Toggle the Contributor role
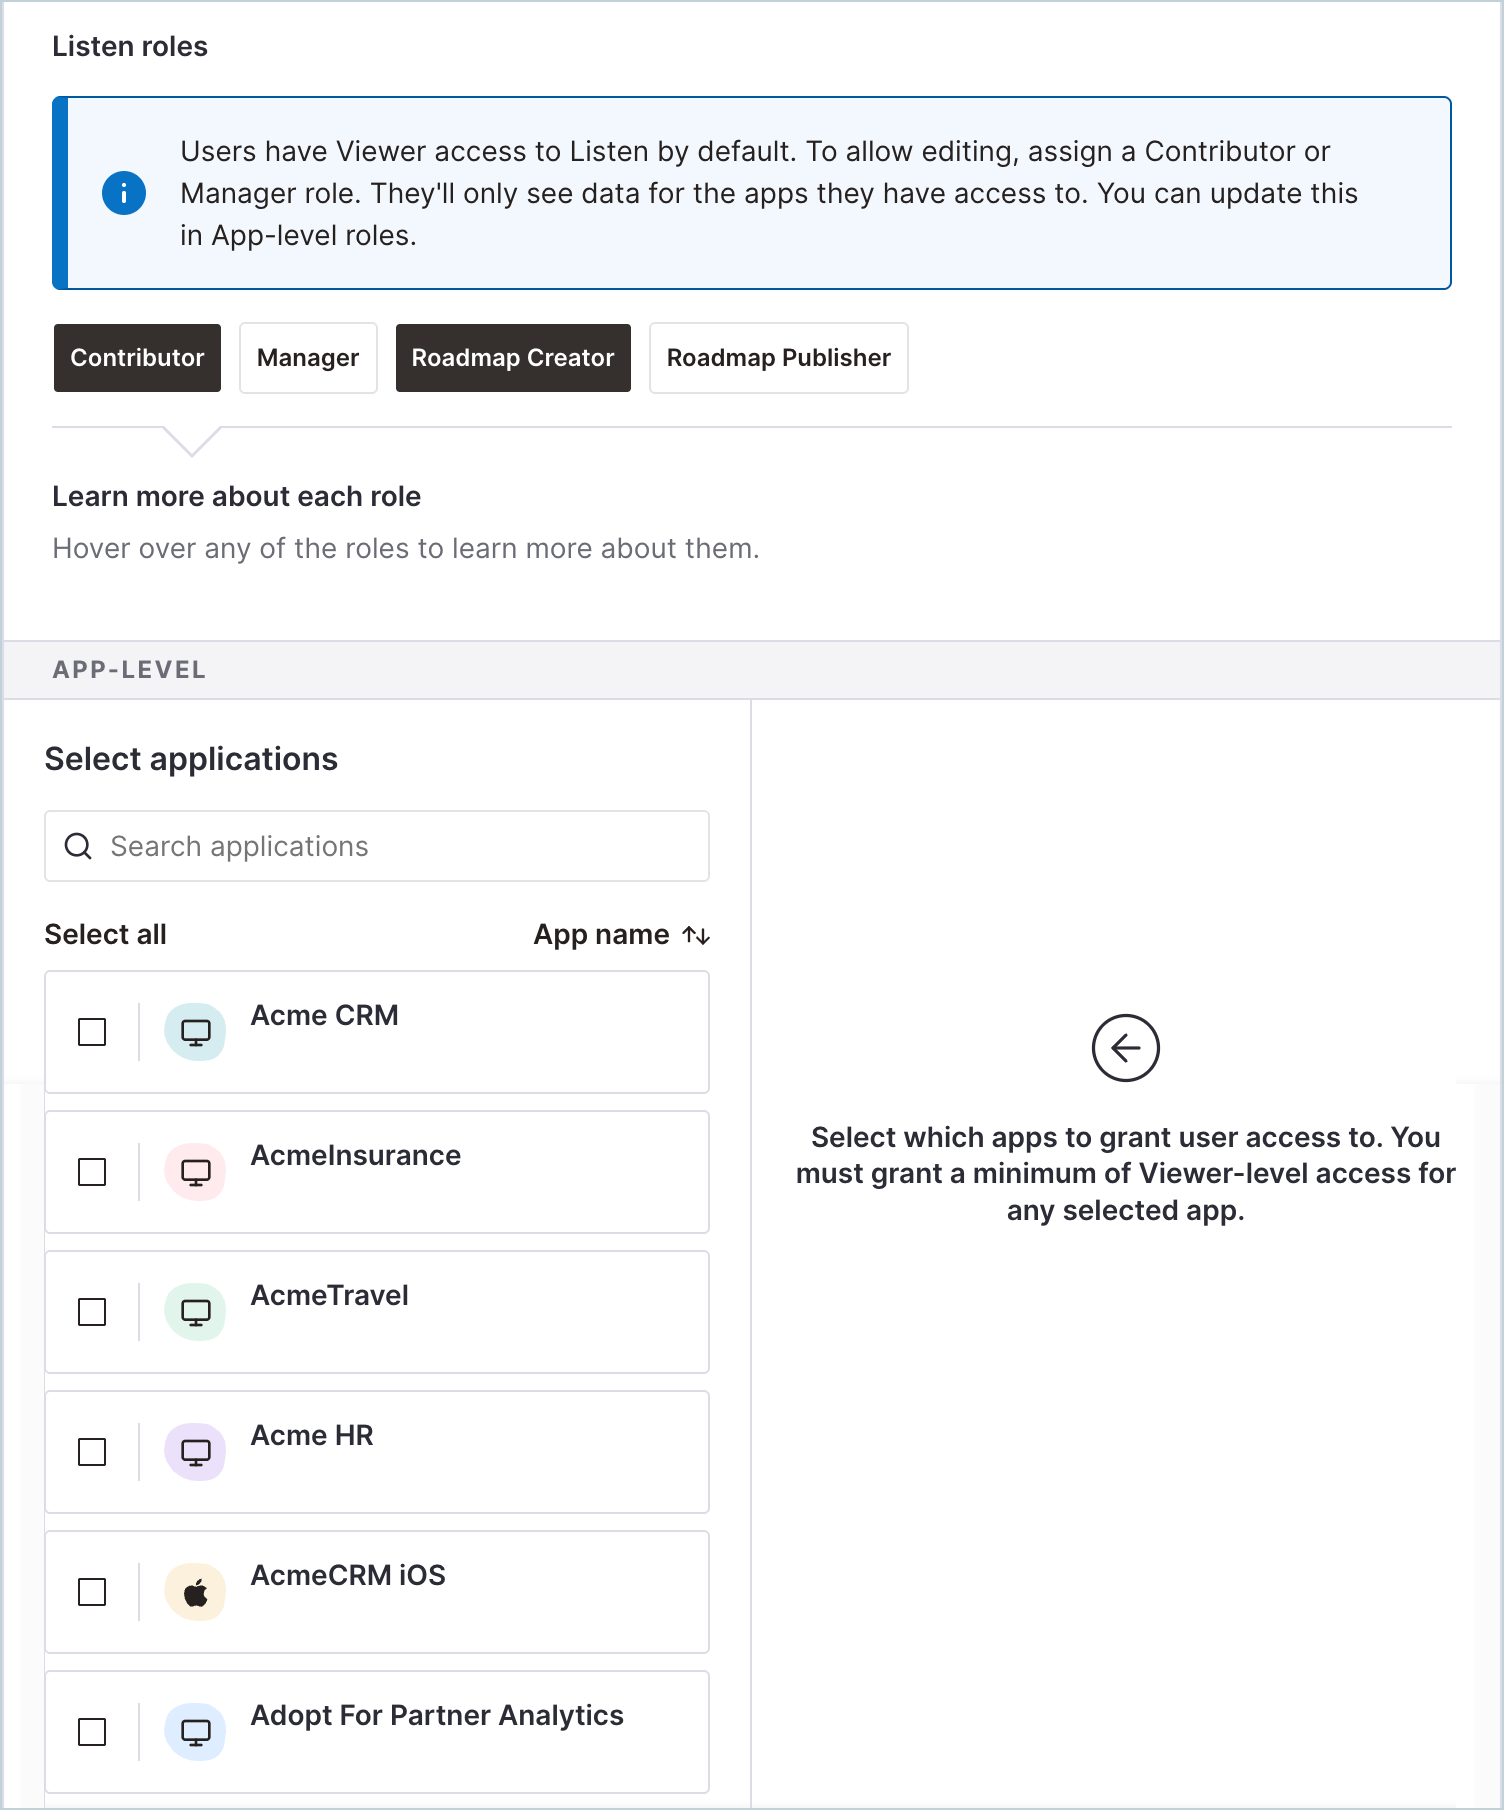 [x=137, y=358]
